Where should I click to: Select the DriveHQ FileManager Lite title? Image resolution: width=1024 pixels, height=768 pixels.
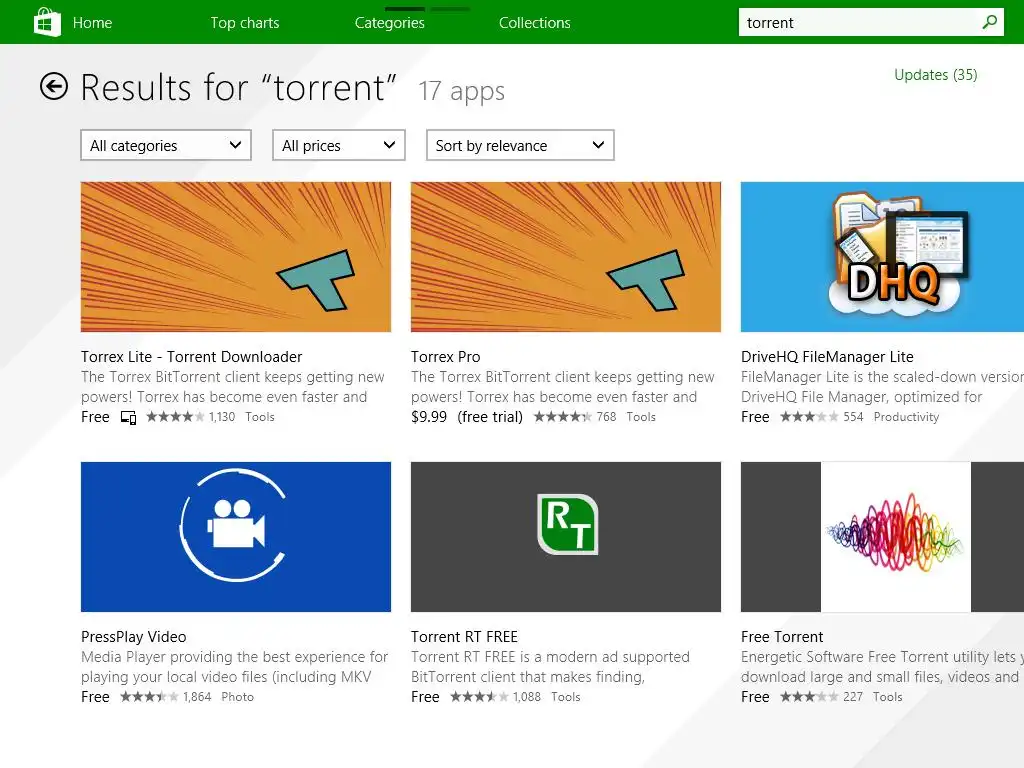click(827, 357)
